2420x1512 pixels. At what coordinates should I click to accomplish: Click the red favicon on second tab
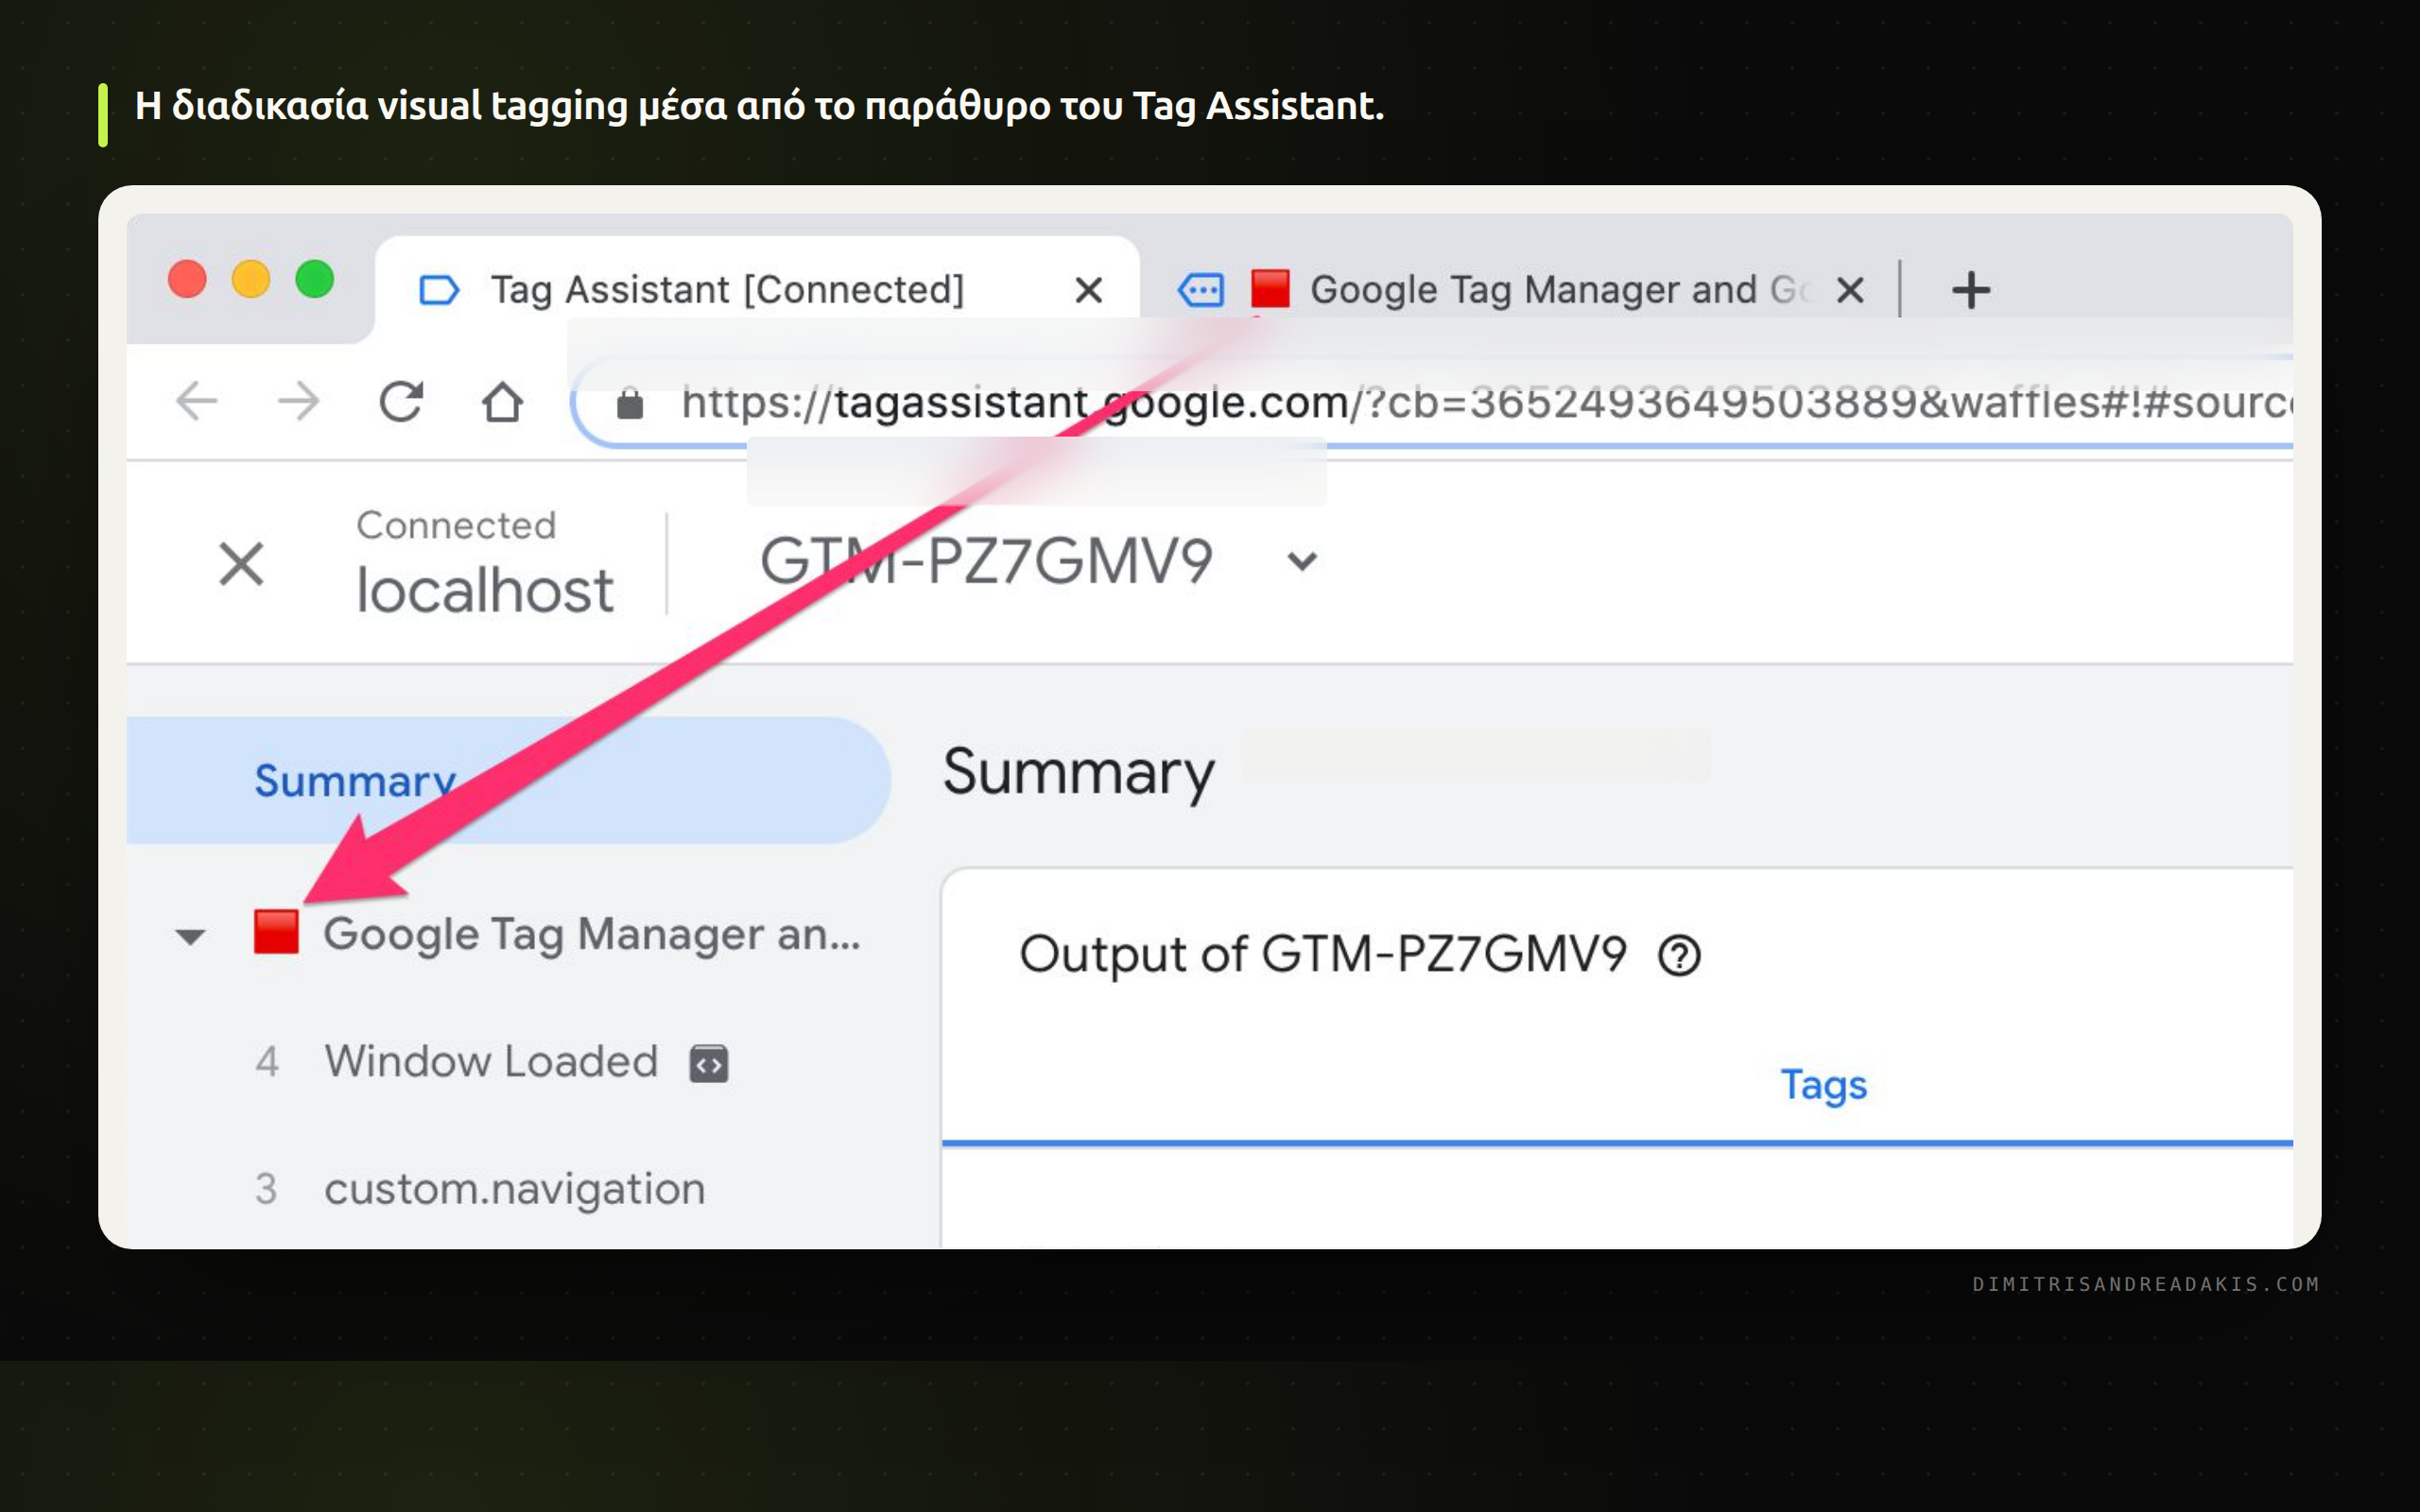(1270, 290)
